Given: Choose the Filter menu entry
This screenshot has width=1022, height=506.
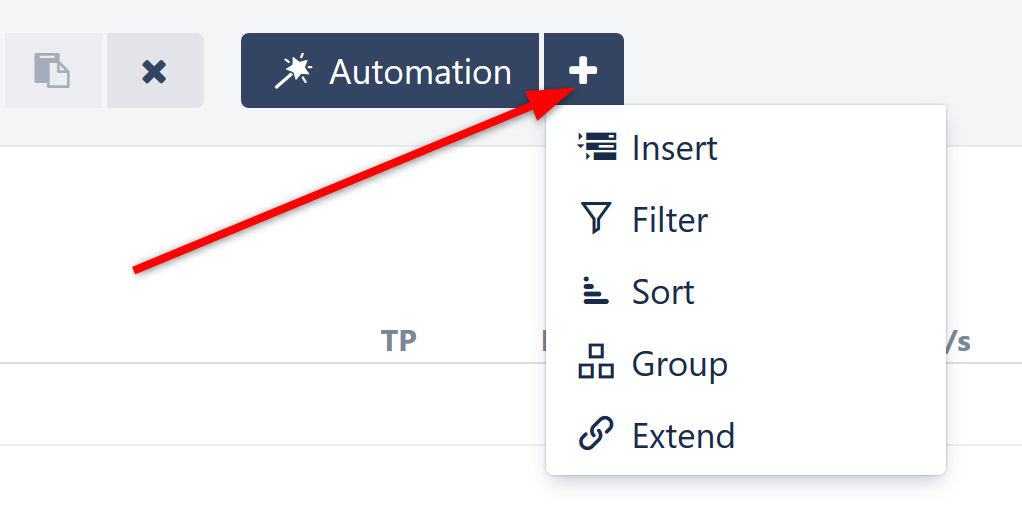Looking at the screenshot, I should (670, 220).
